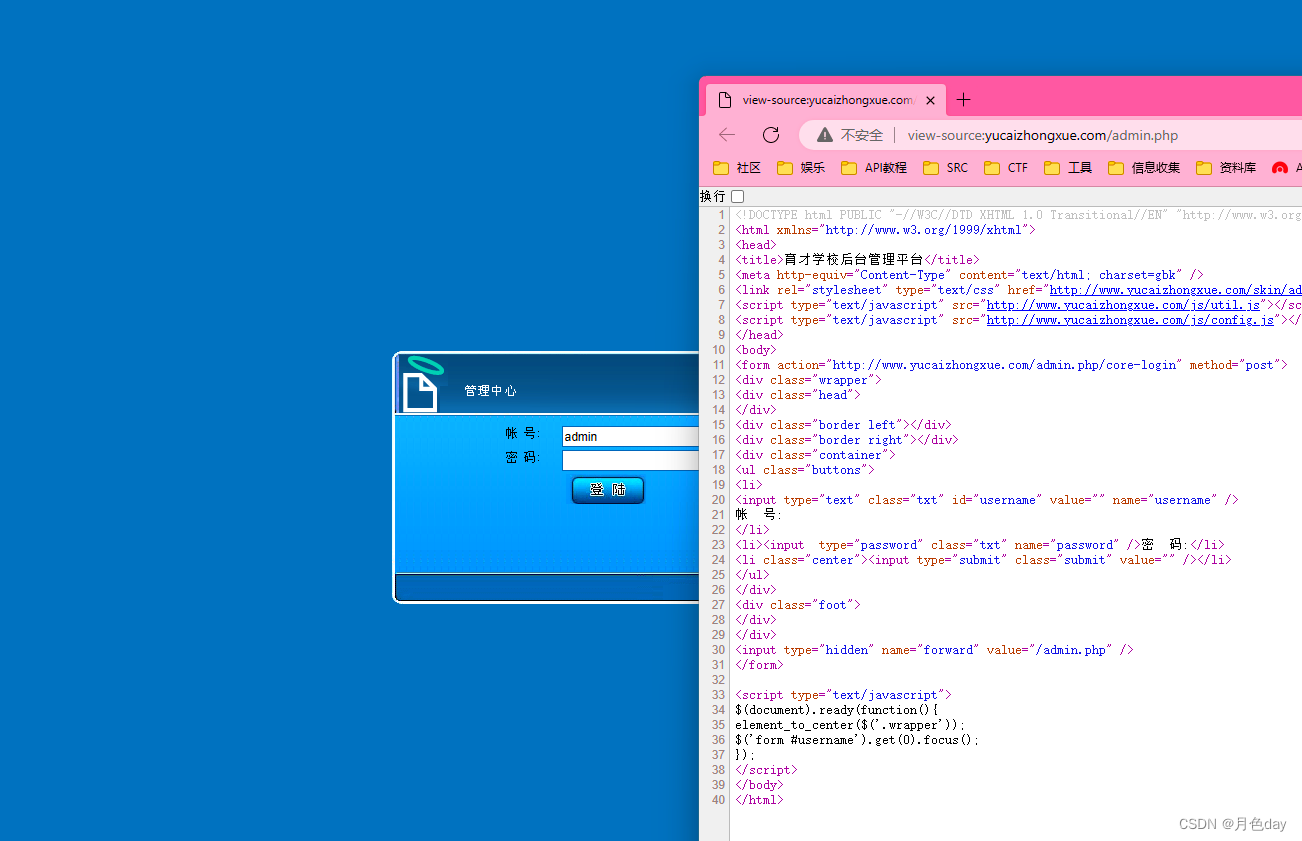
Task: Click the page icon on the browser tab
Action: pyautogui.click(x=725, y=100)
